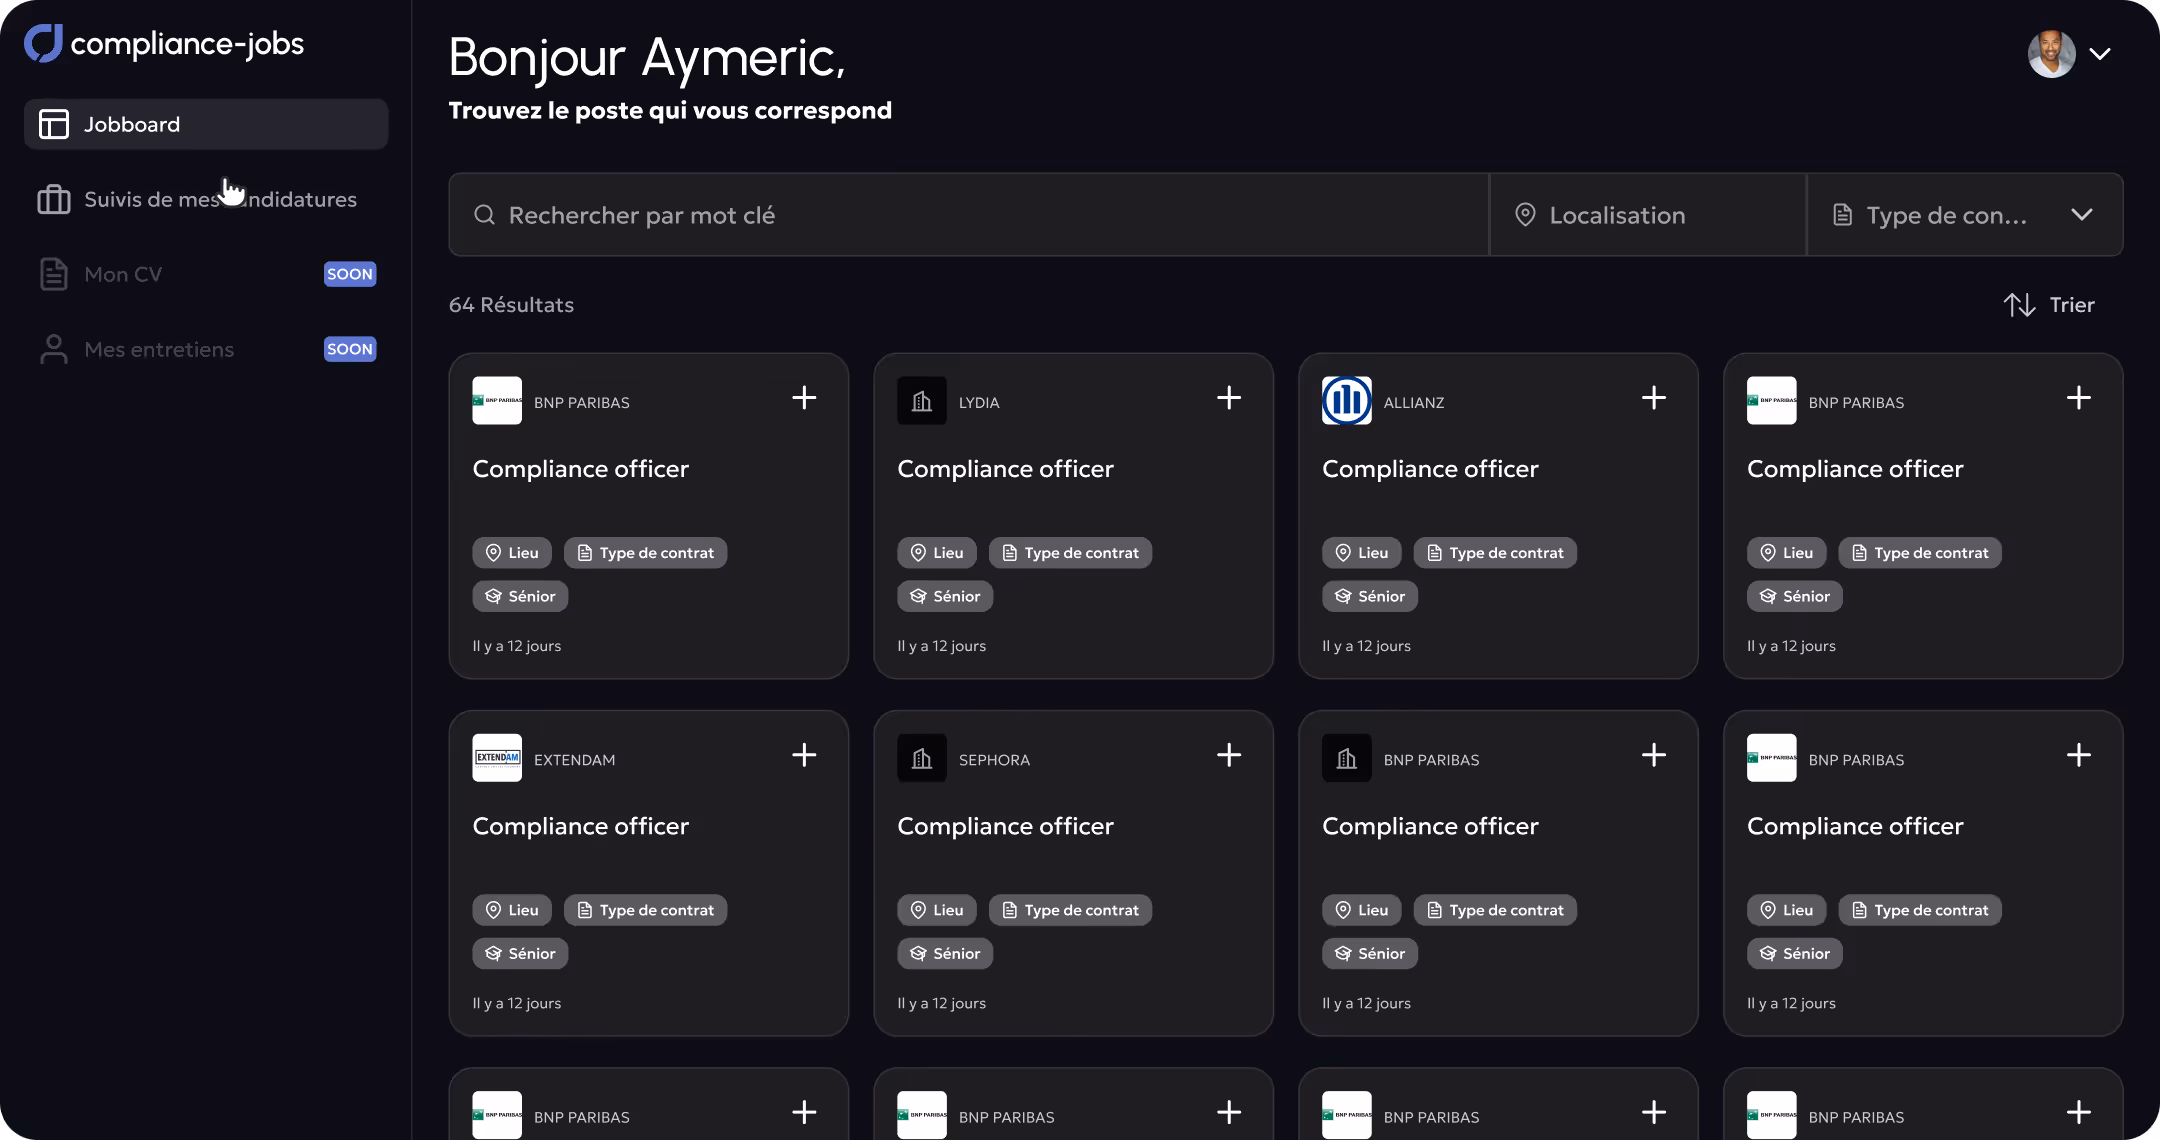Click the Allianz company logo
This screenshot has width=2160, height=1140.
coord(1346,401)
